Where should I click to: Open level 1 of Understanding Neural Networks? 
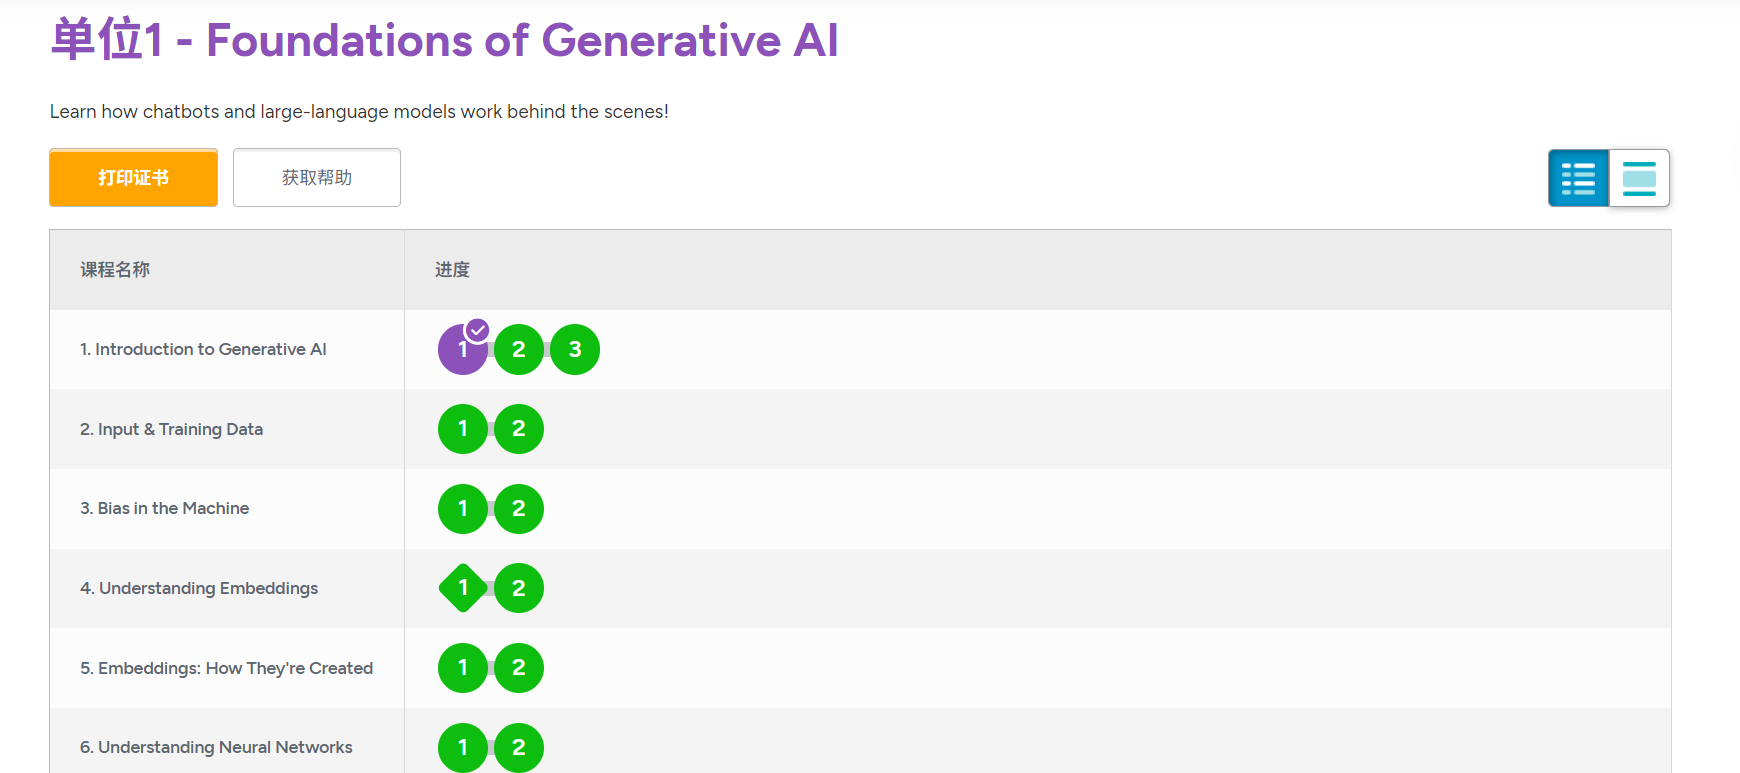click(463, 747)
